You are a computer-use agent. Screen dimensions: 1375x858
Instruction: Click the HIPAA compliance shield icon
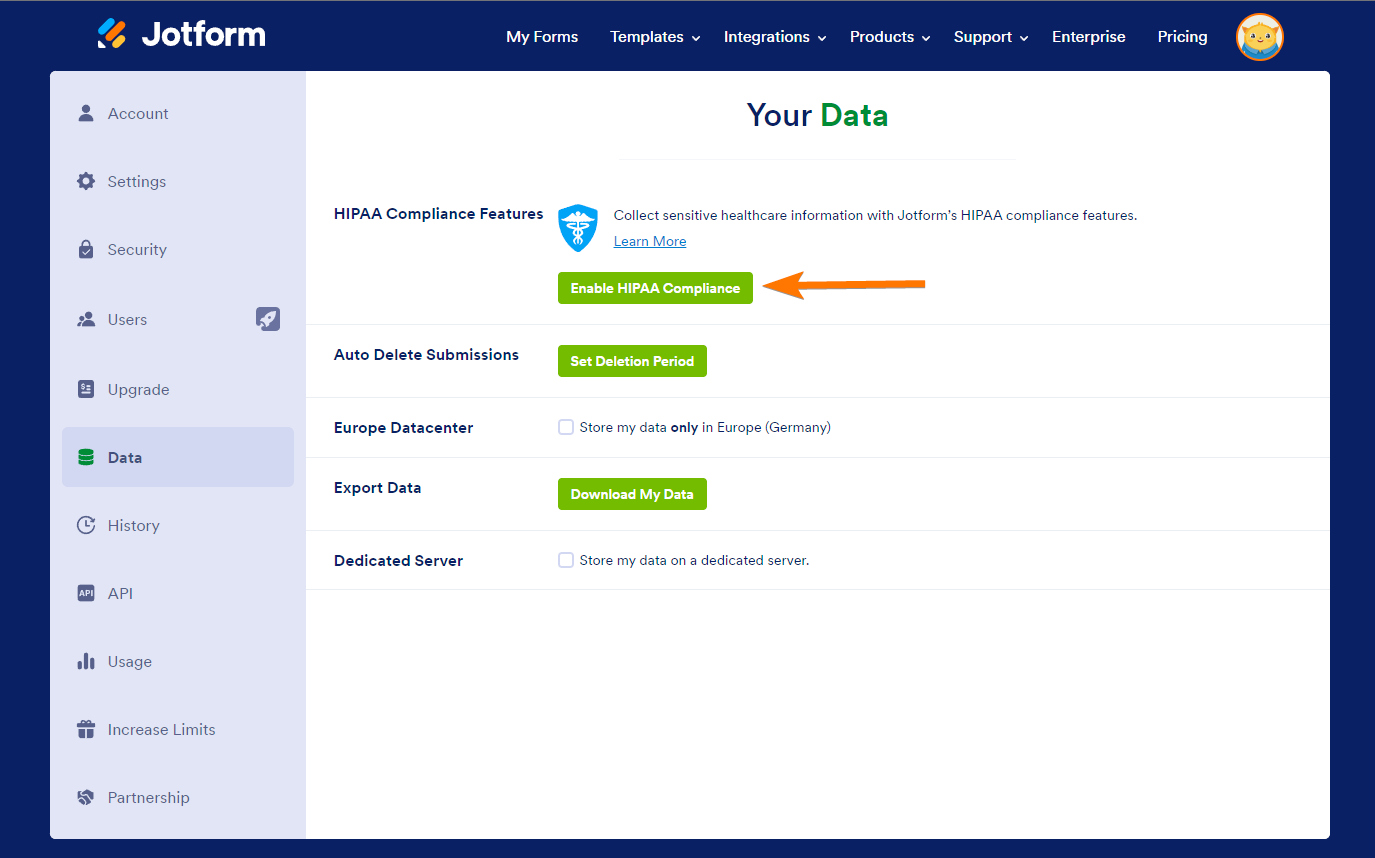(578, 228)
